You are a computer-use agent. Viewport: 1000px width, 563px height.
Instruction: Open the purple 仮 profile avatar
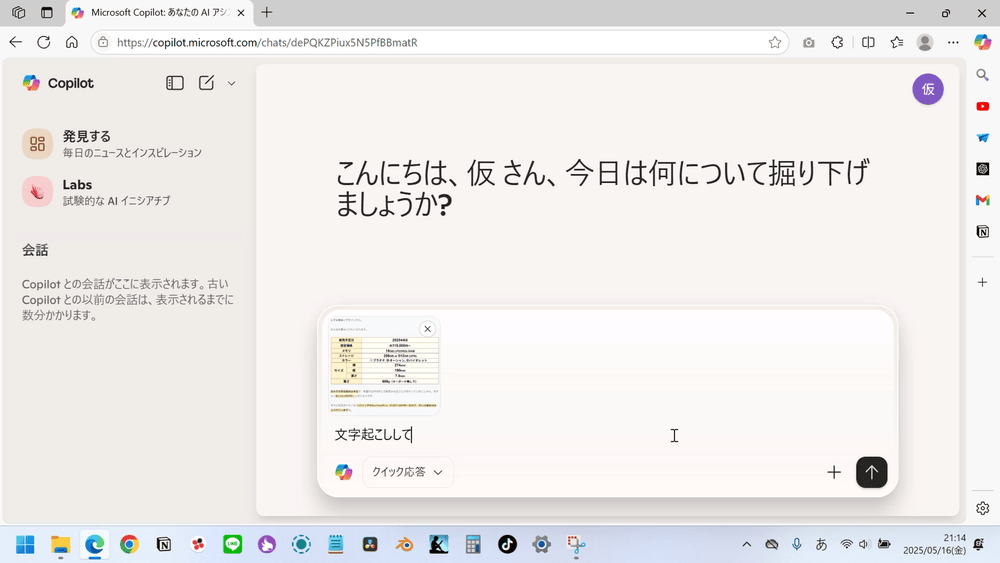(927, 89)
